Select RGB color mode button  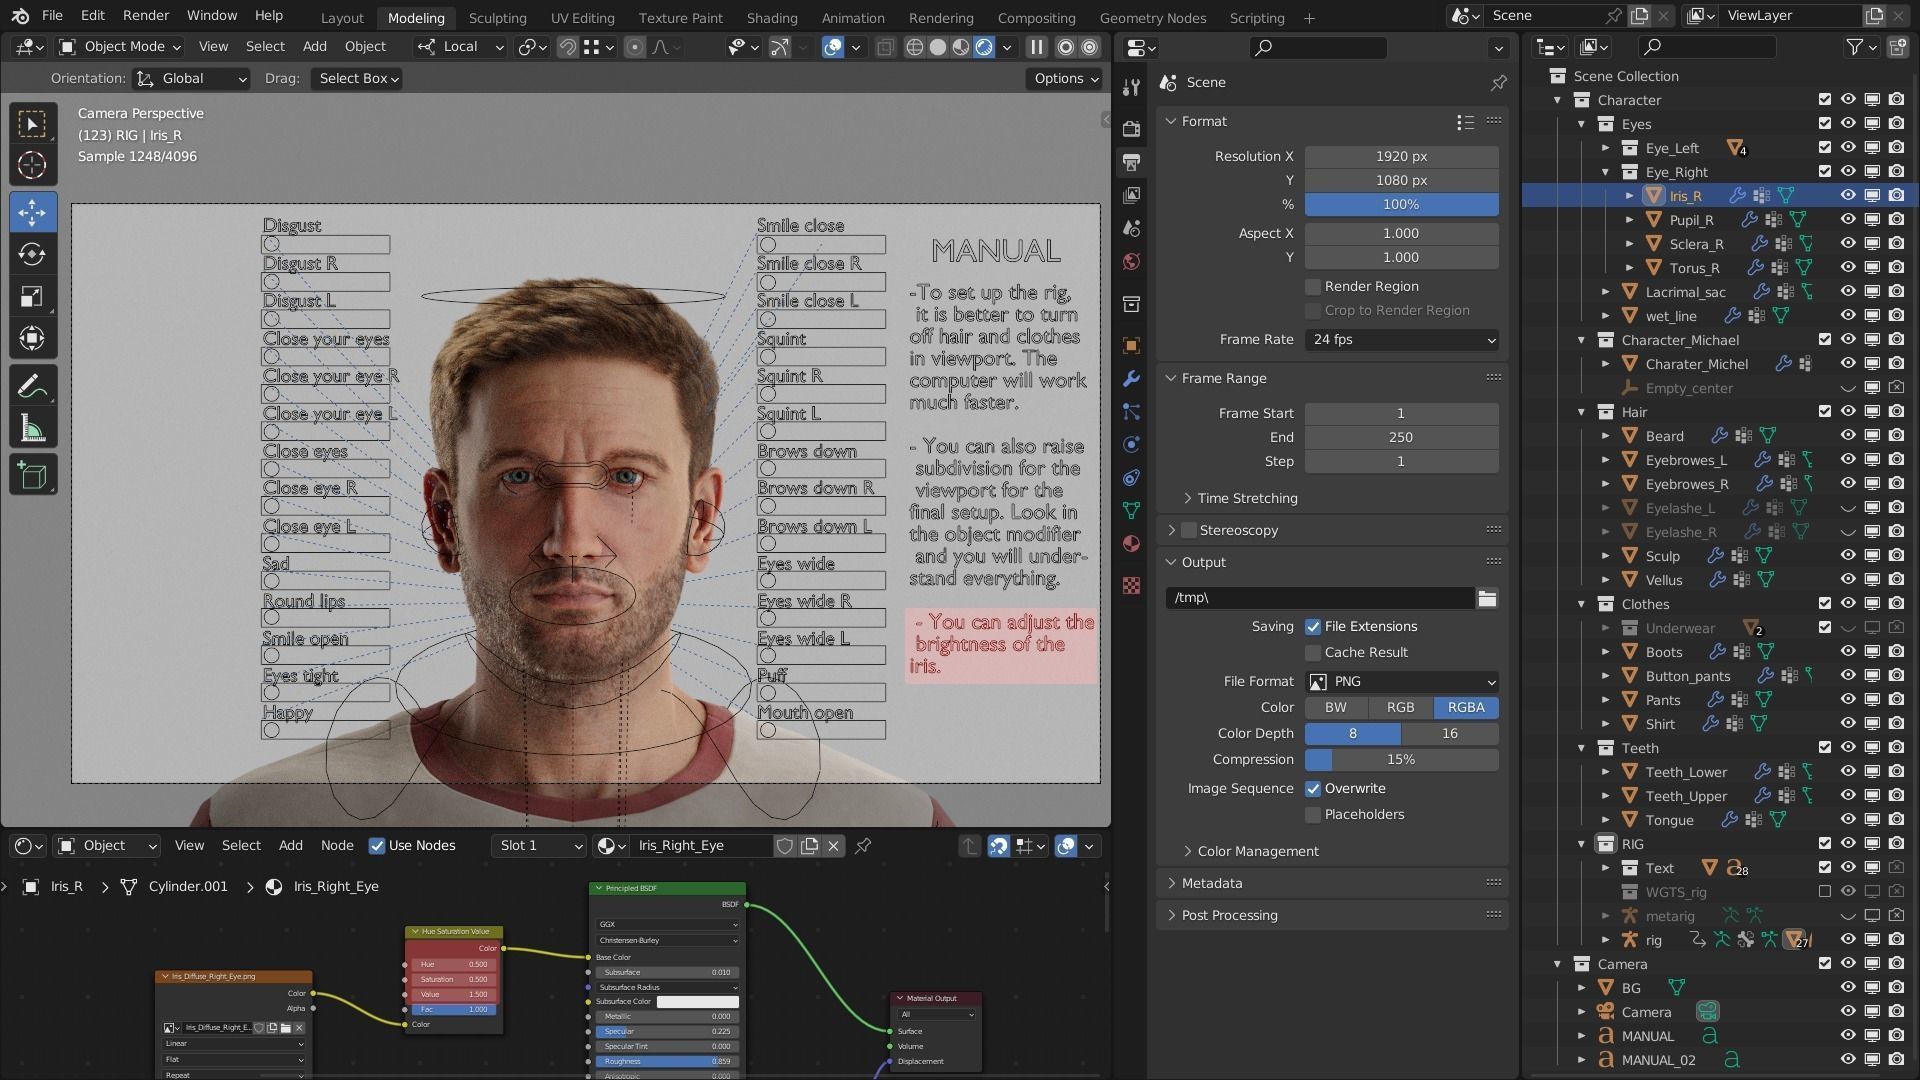click(1400, 707)
